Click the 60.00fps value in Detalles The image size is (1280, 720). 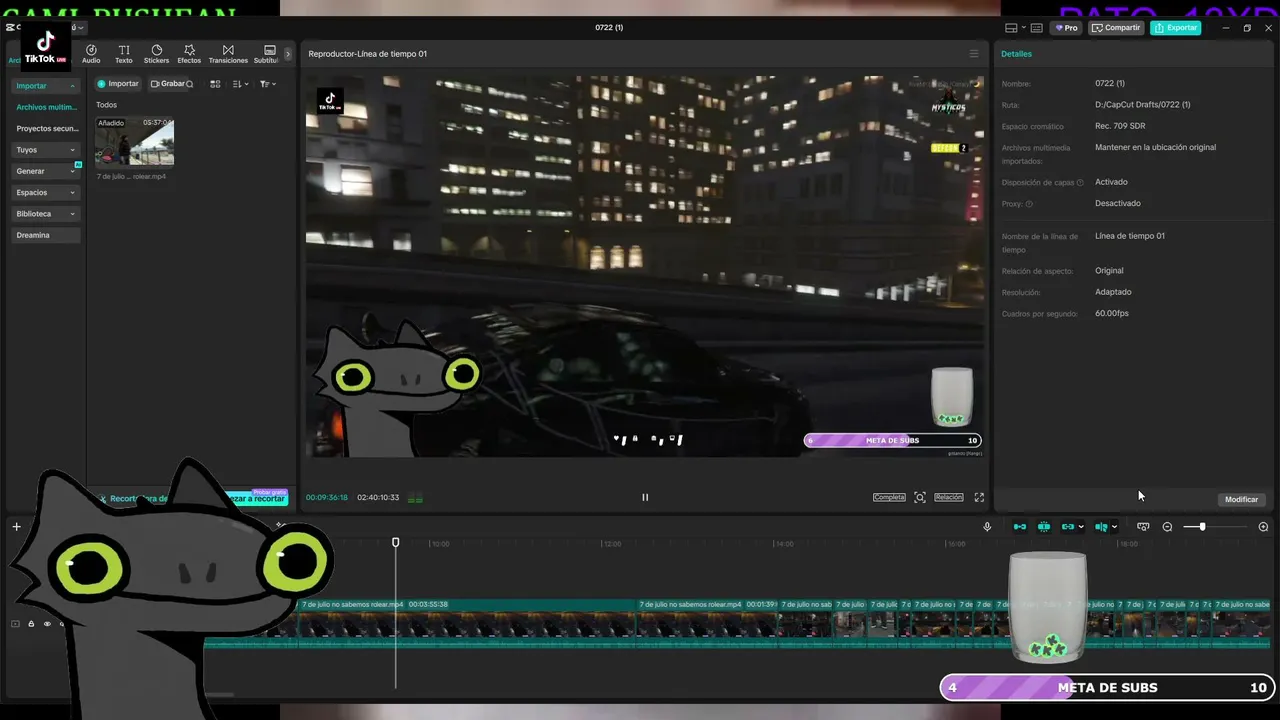[x=1112, y=314]
